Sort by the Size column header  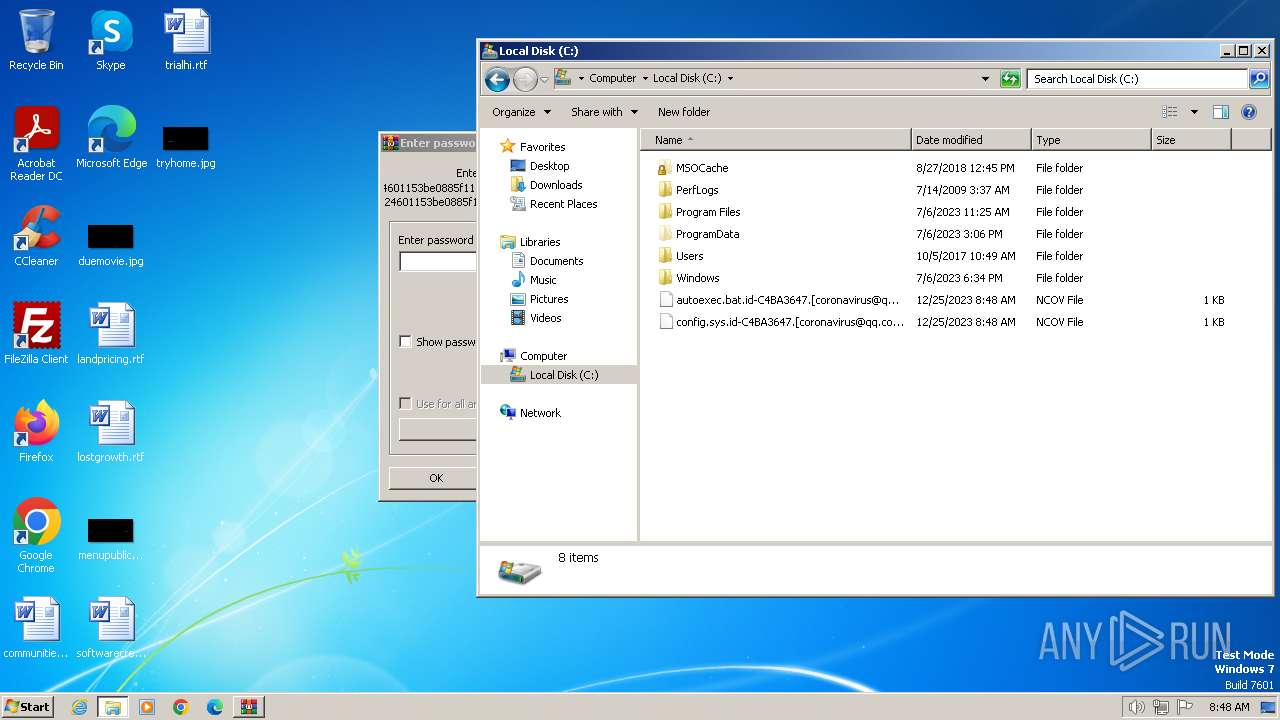point(1191,140)
